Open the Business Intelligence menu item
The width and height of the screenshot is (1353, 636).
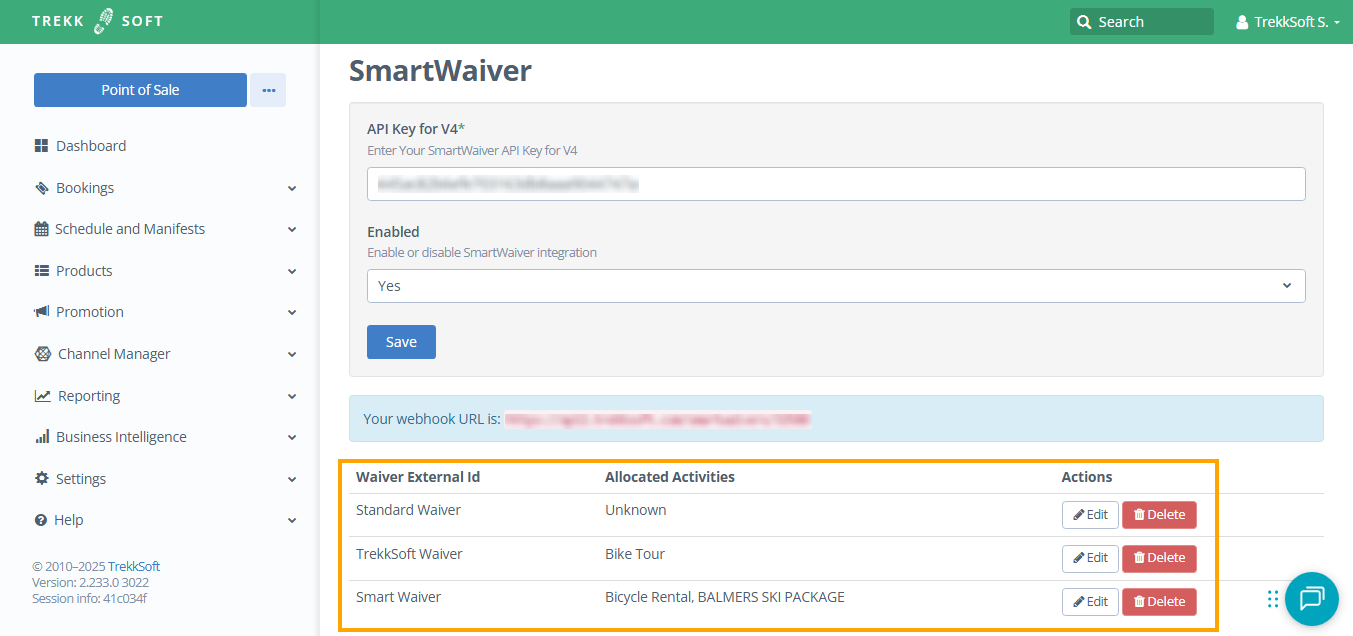click(x=121, y=437)
